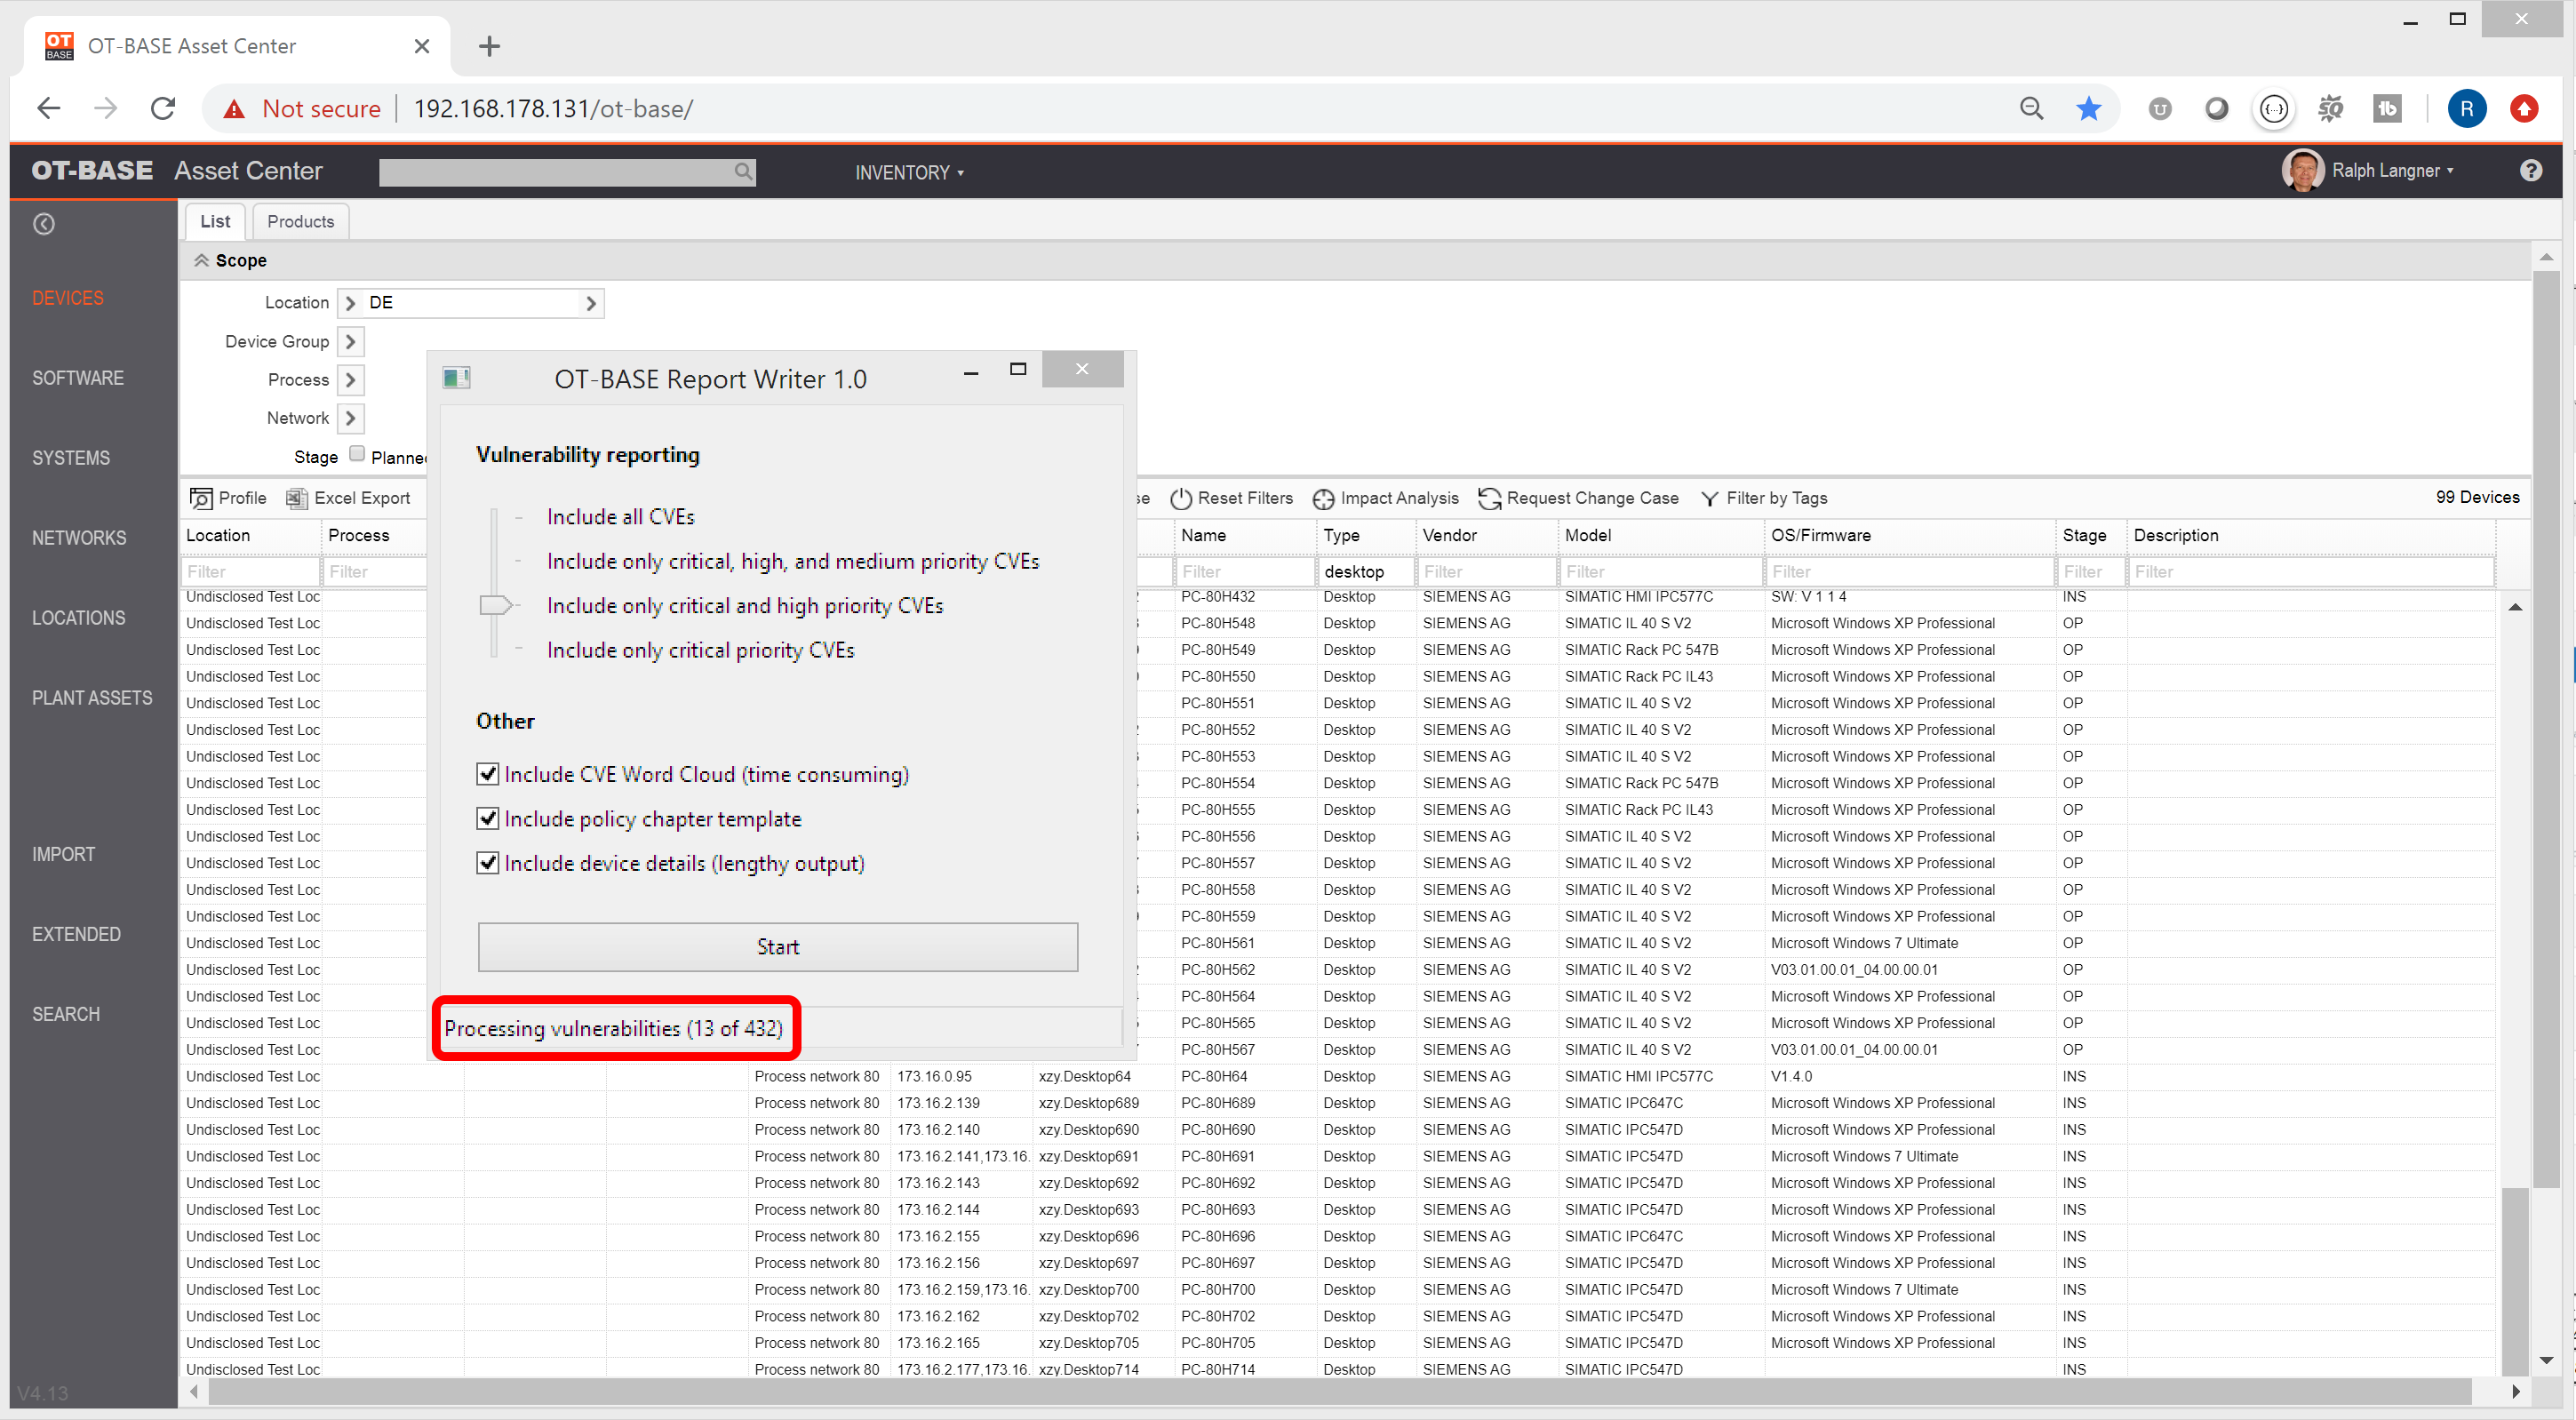Click the horizontal table scrollbar
This screenshot has height=1420, width=2576.
tap(1338, 1391)
